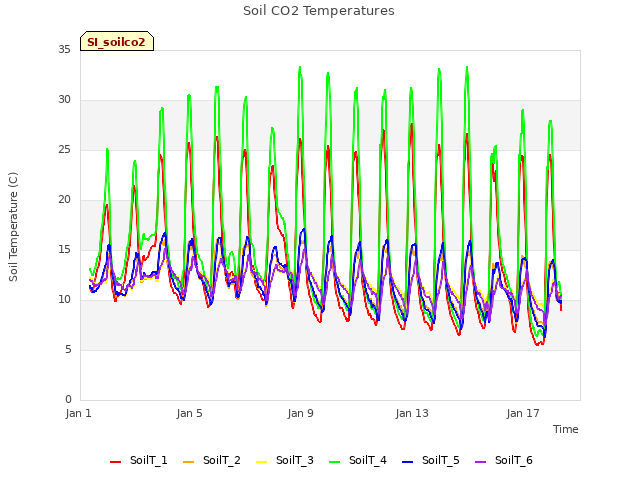Screen dimensions: 640x480
Task: Click the yellow SoilT_3 legend color marker
Action: pos(262,462)
